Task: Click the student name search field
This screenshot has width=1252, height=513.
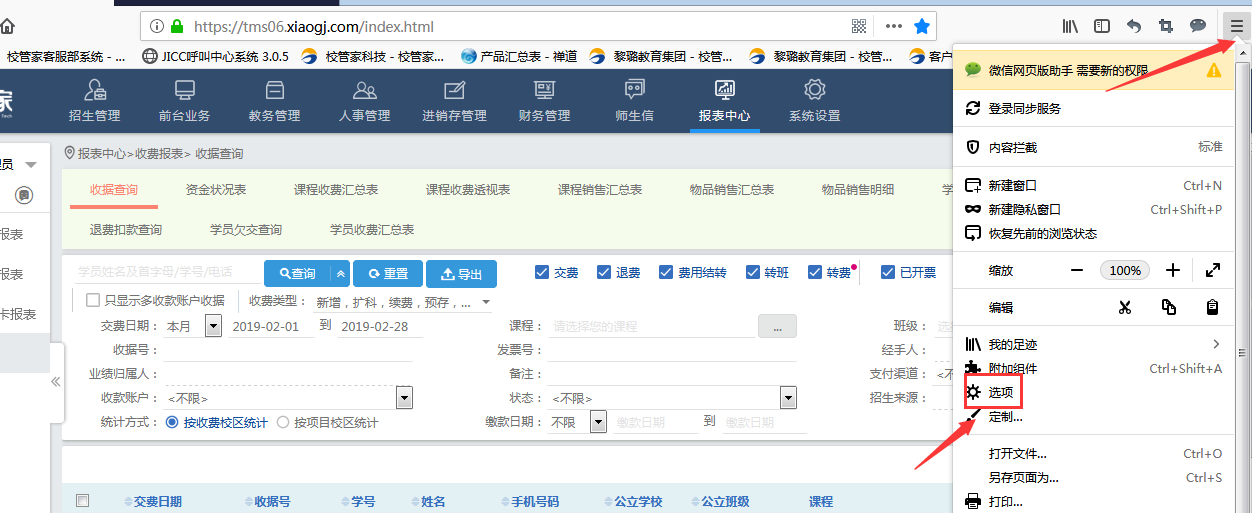Action: [x=168, y=272]
